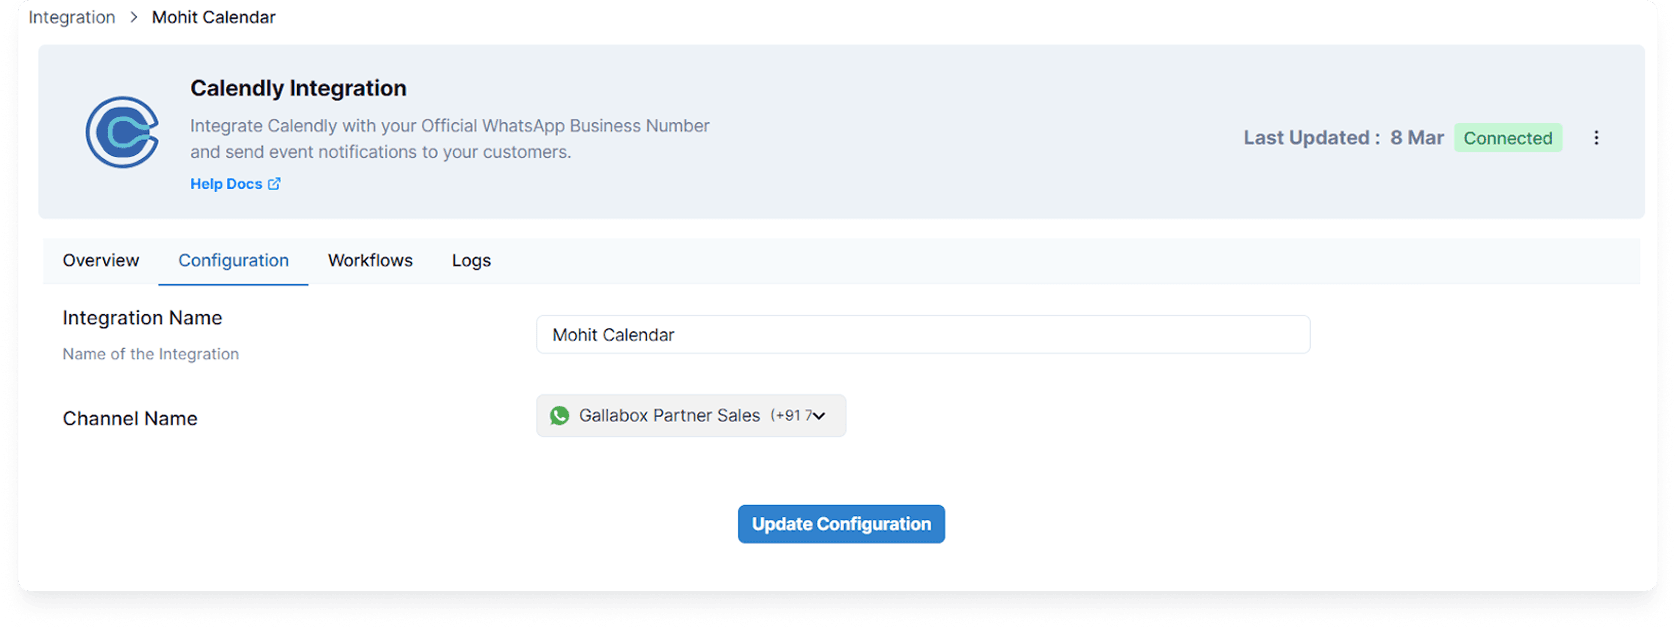1676x627 pixels.
Task: Open the three-dot more options menu
Action: tap(1596, 138)
